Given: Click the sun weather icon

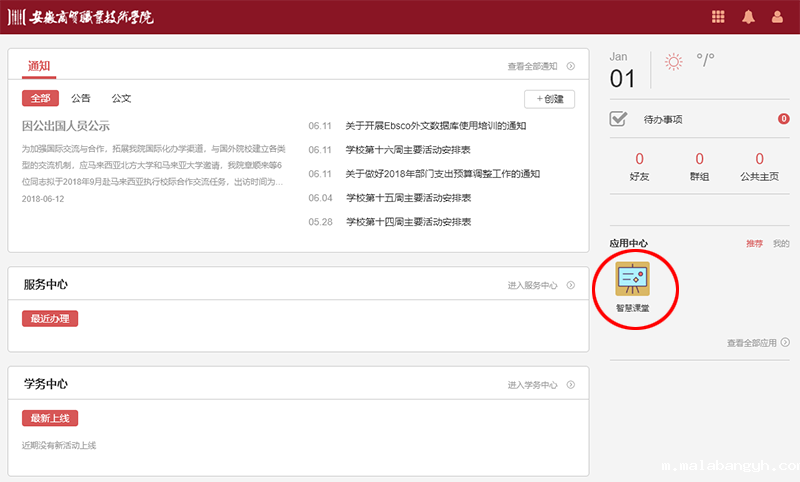Looking at the screenshot, I should tap(674, 62).
